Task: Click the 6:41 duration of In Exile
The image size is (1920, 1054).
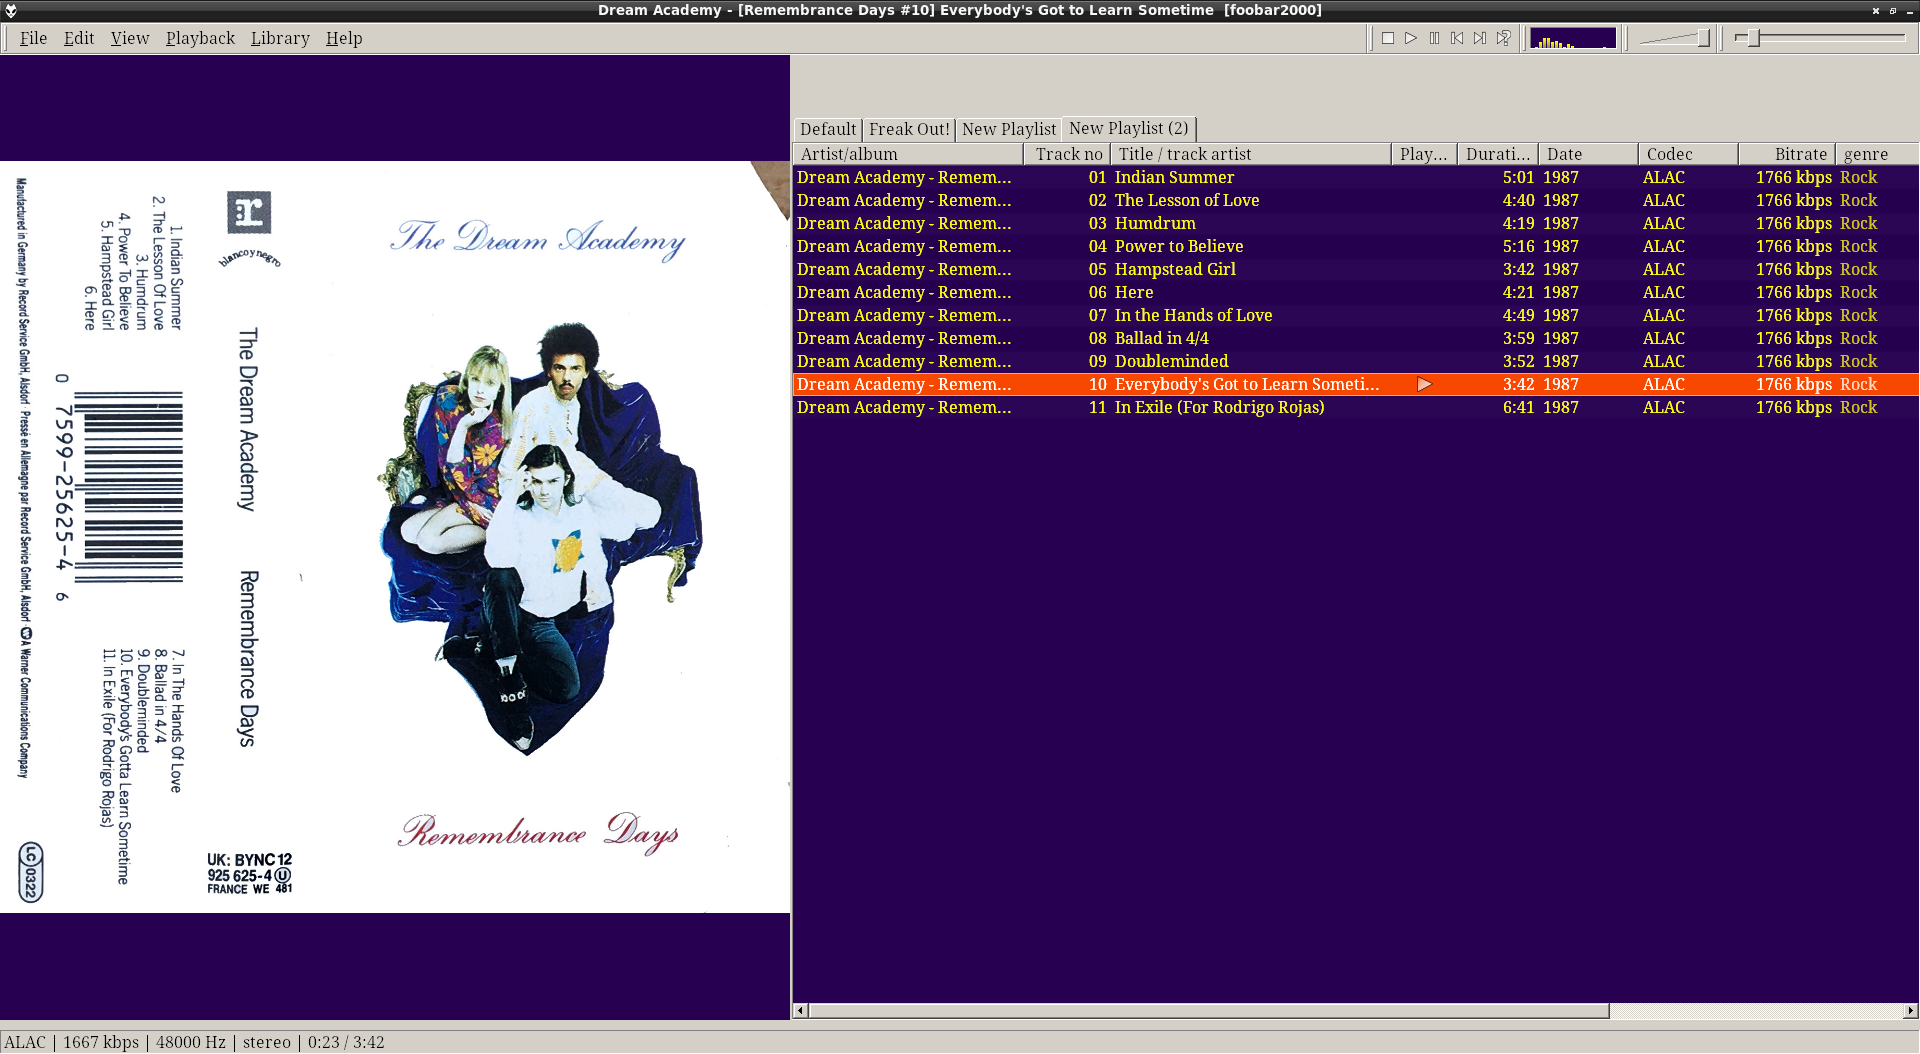Action: pos(1518,407)
